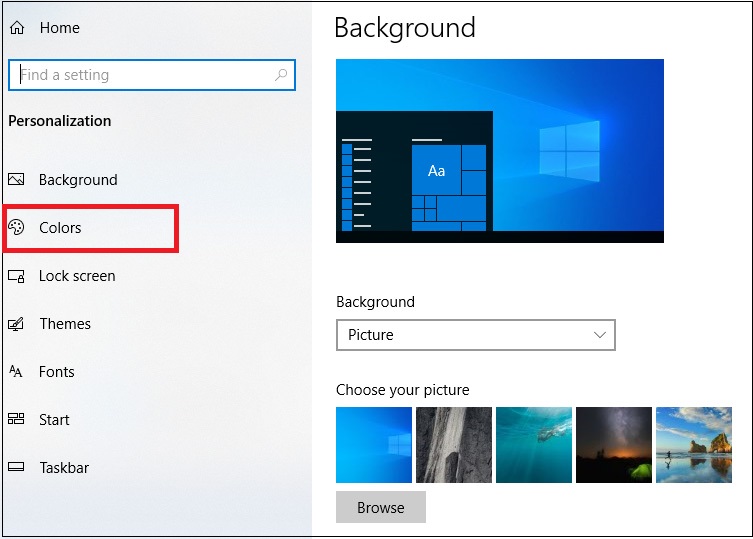Click the Personalization section heading
The height and width of the screenshot is (539, 753).
pos(60,121)
